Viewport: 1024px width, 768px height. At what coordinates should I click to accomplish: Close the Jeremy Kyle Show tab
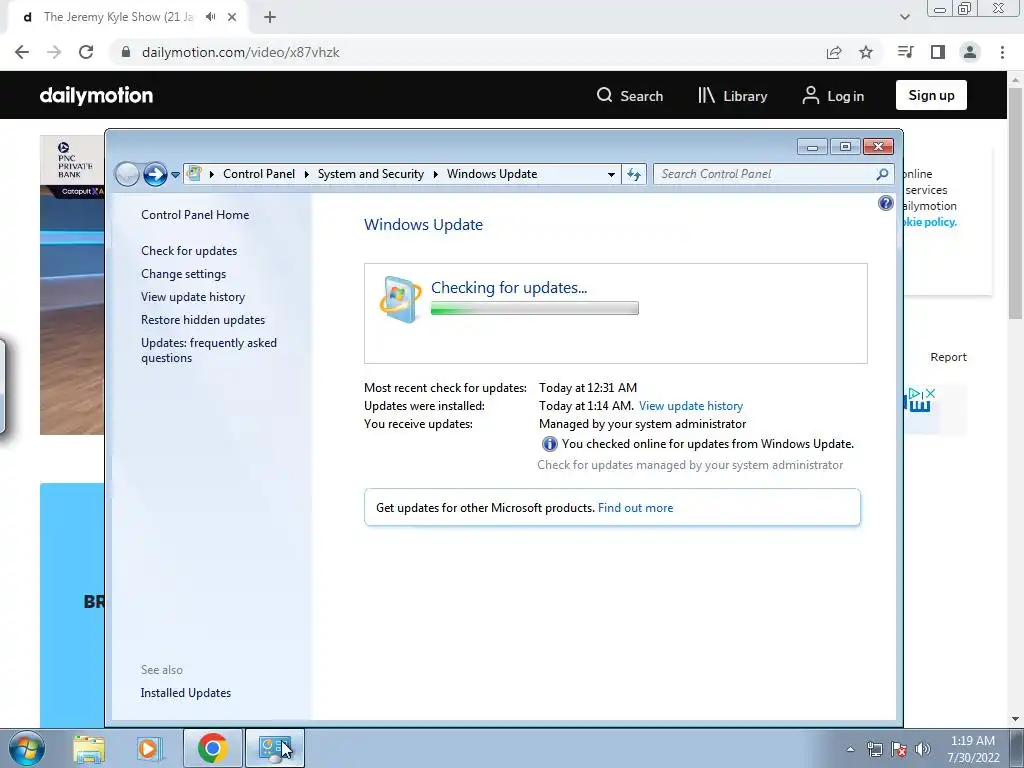click(232, 17)
